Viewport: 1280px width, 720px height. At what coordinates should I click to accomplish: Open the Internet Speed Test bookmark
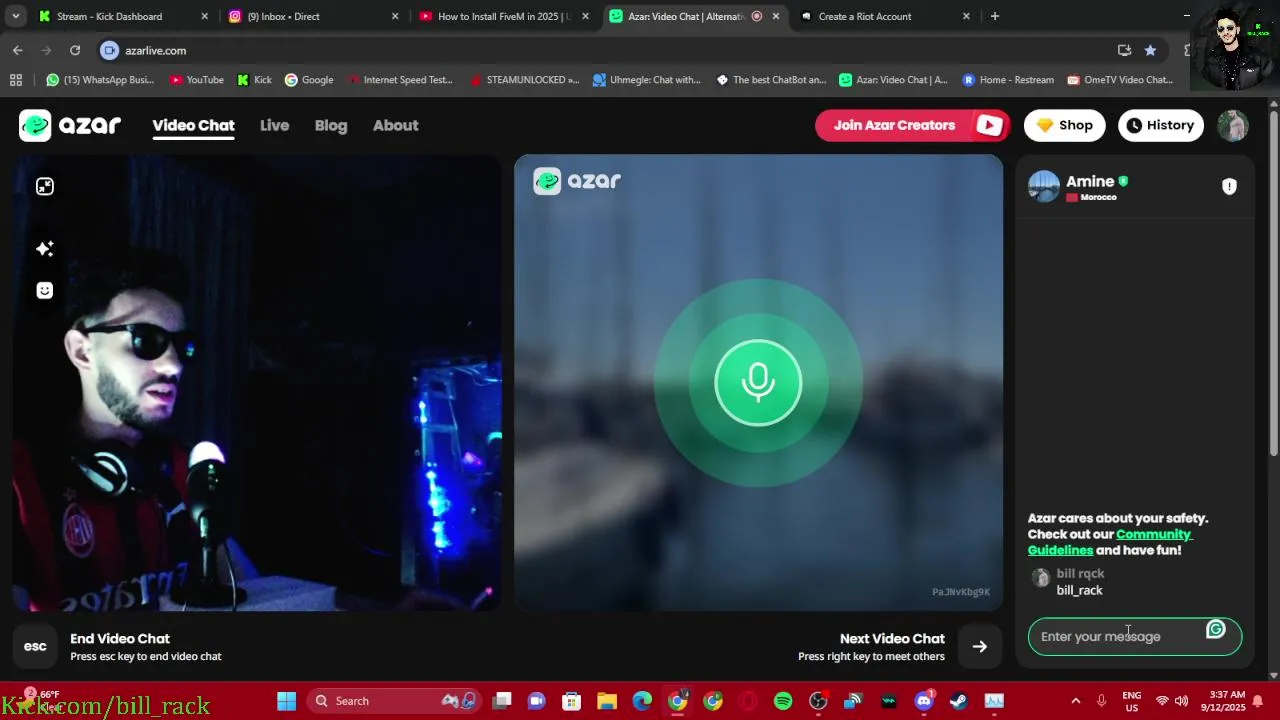pyautogui.click(x=400, y=80)
